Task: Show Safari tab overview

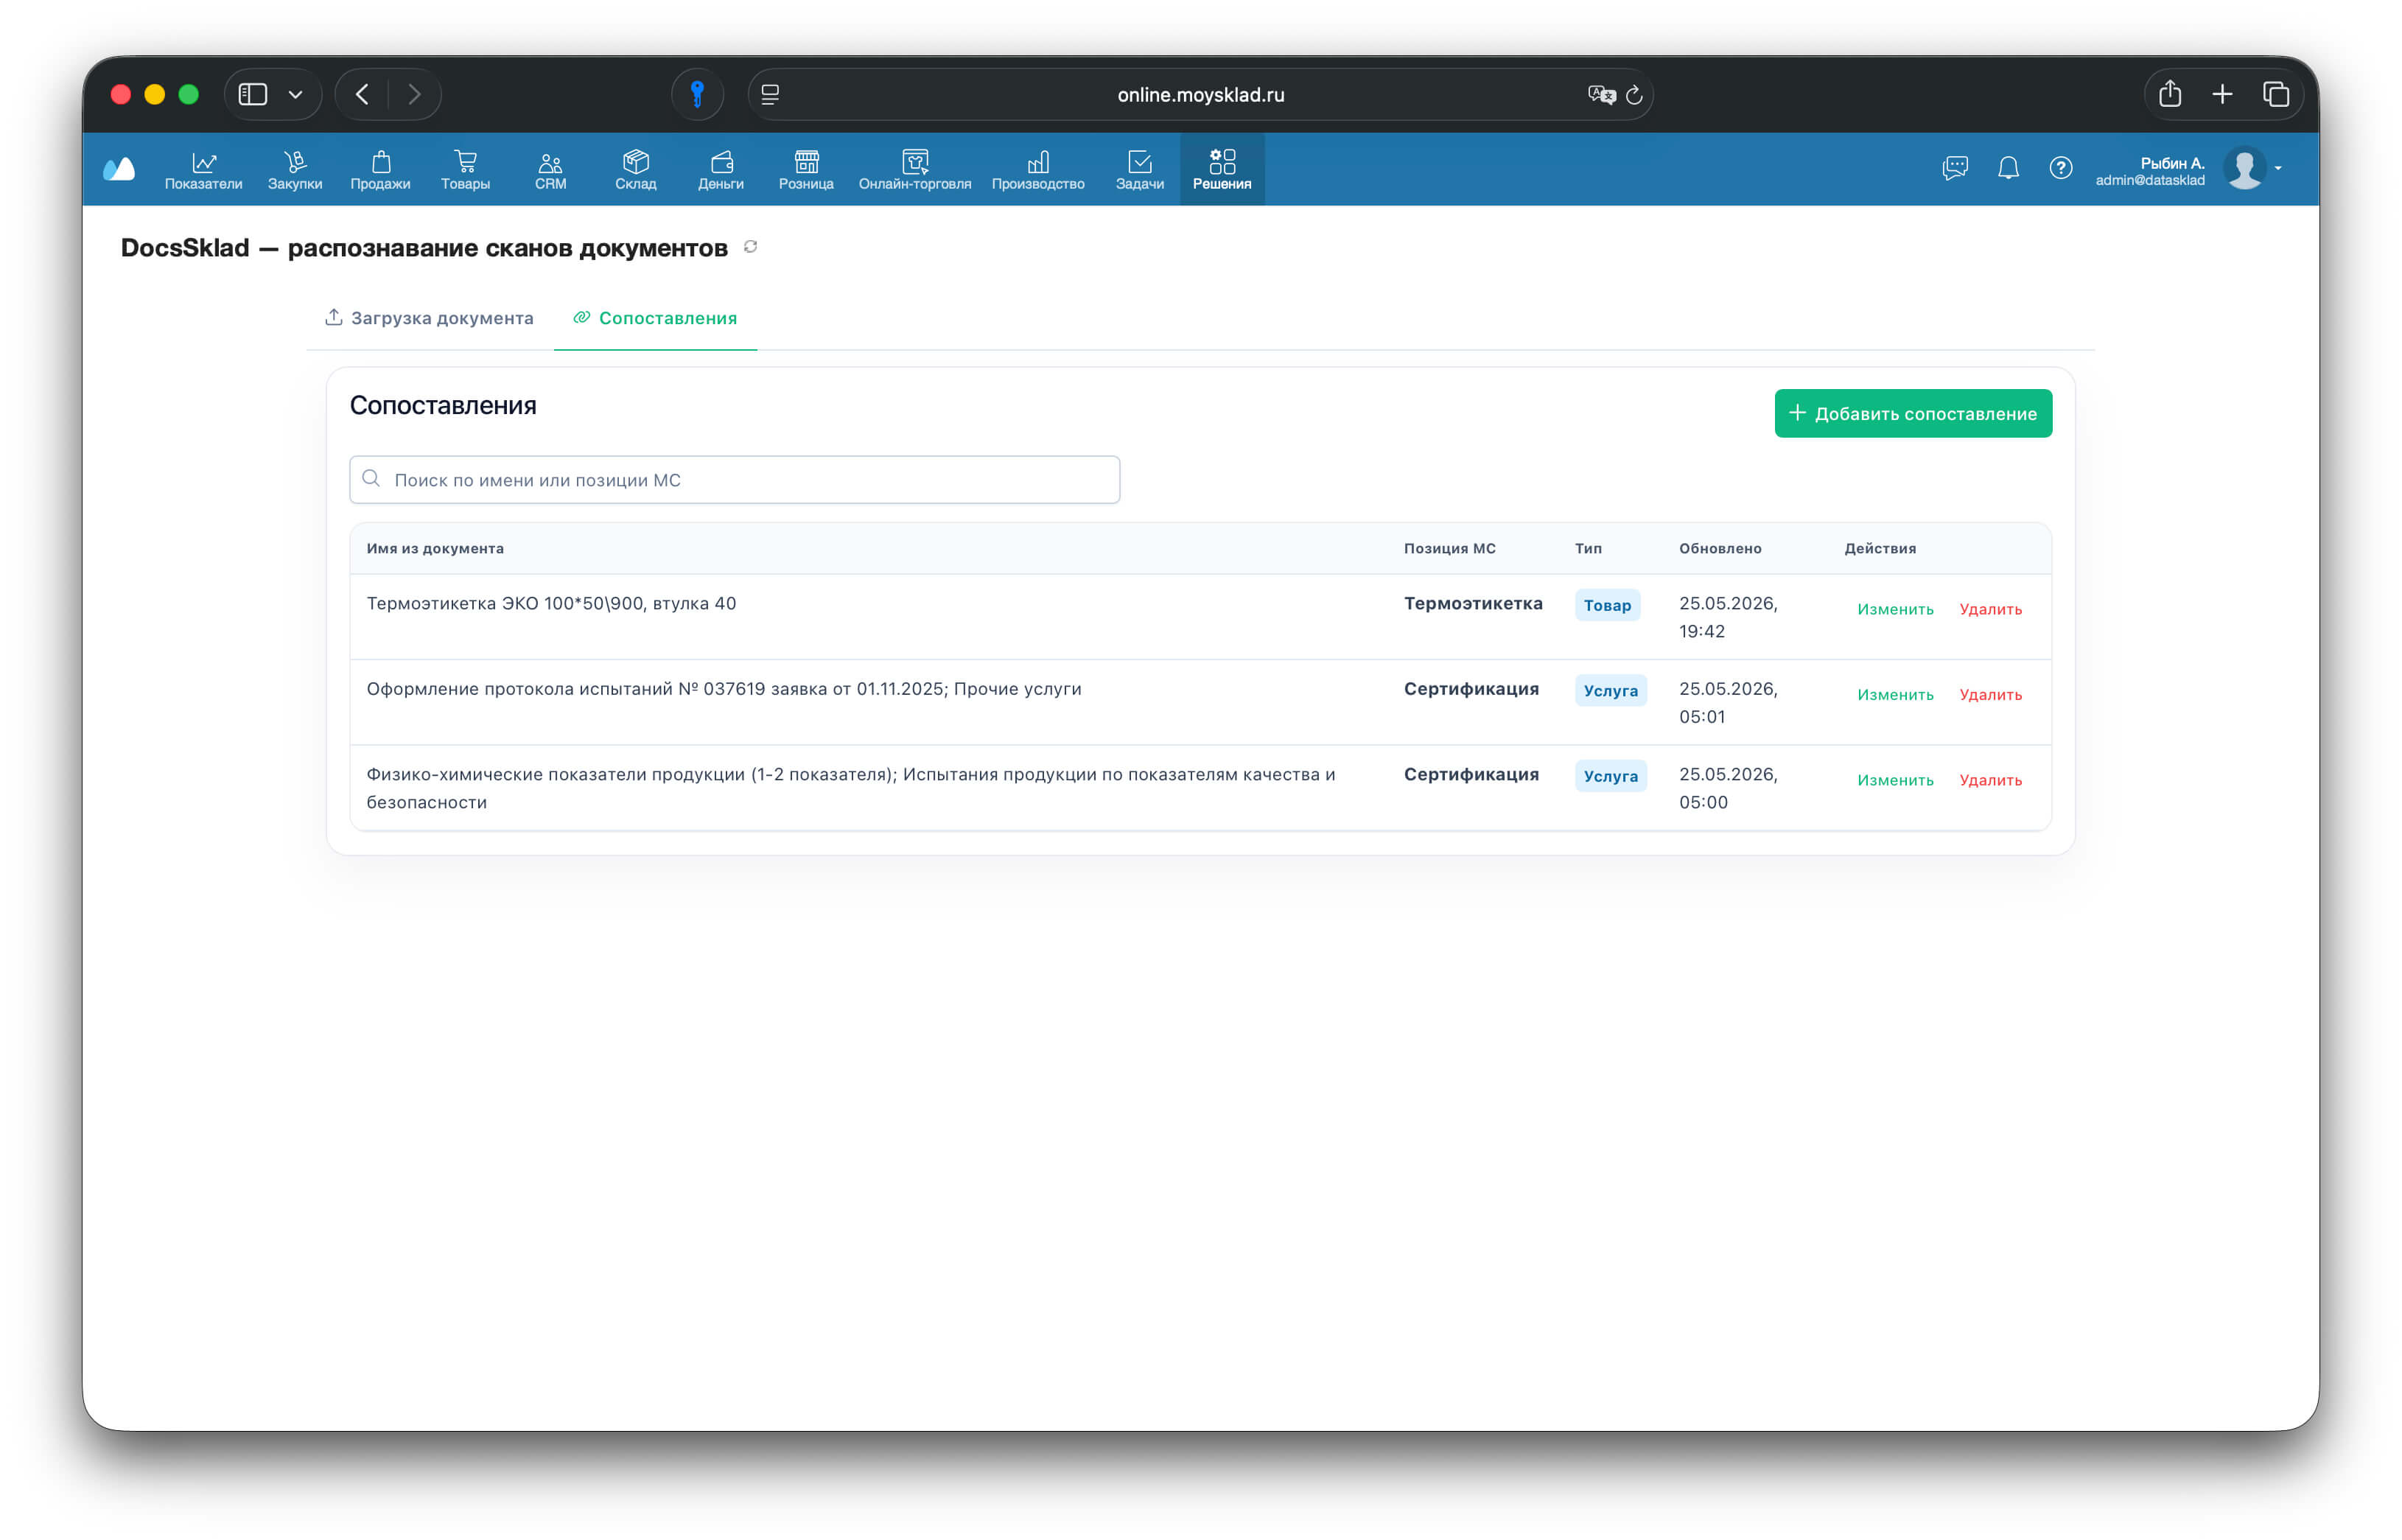Action: pyautogui.click(x=2276, y=94)
